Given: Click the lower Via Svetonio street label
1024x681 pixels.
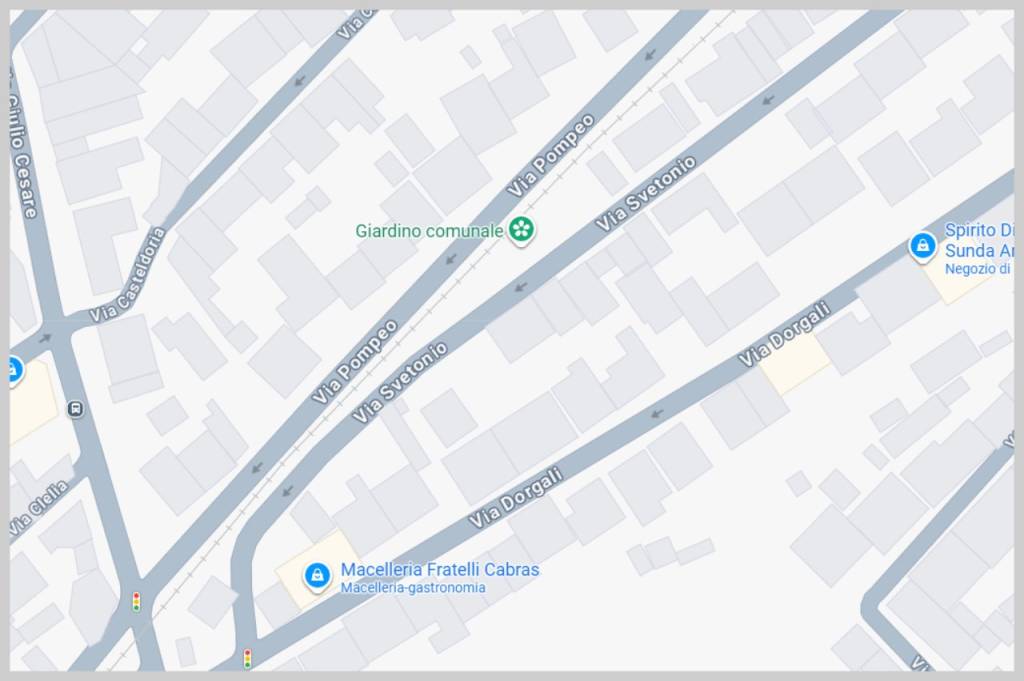Looking at the screenshot, I should (400, 382).
